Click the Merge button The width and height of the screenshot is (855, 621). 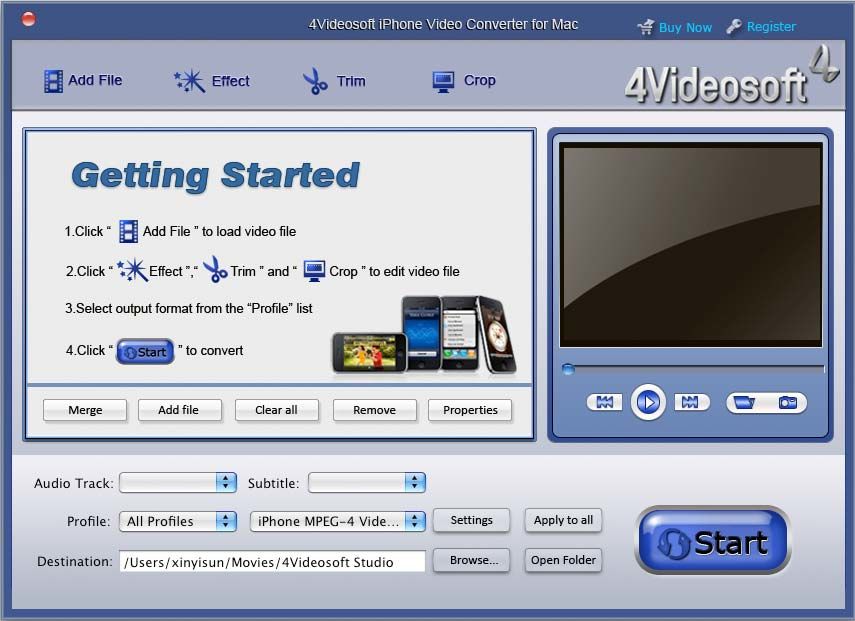point(85,410)
